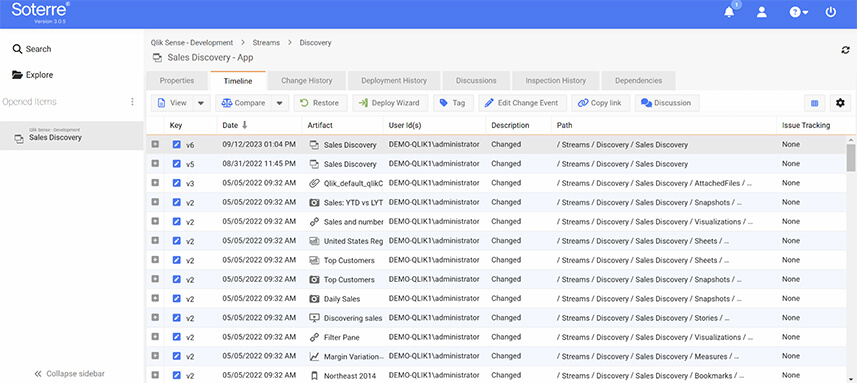Expand the United States Reg row

tap(155, 240)
